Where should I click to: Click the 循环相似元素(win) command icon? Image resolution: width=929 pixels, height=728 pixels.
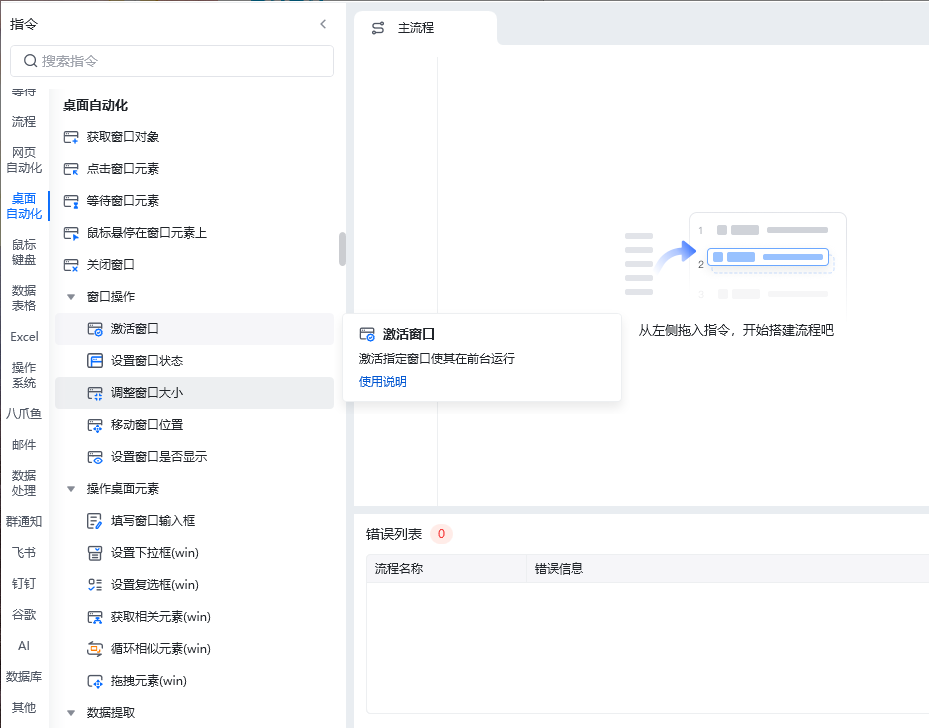click(x=95, y=649)
